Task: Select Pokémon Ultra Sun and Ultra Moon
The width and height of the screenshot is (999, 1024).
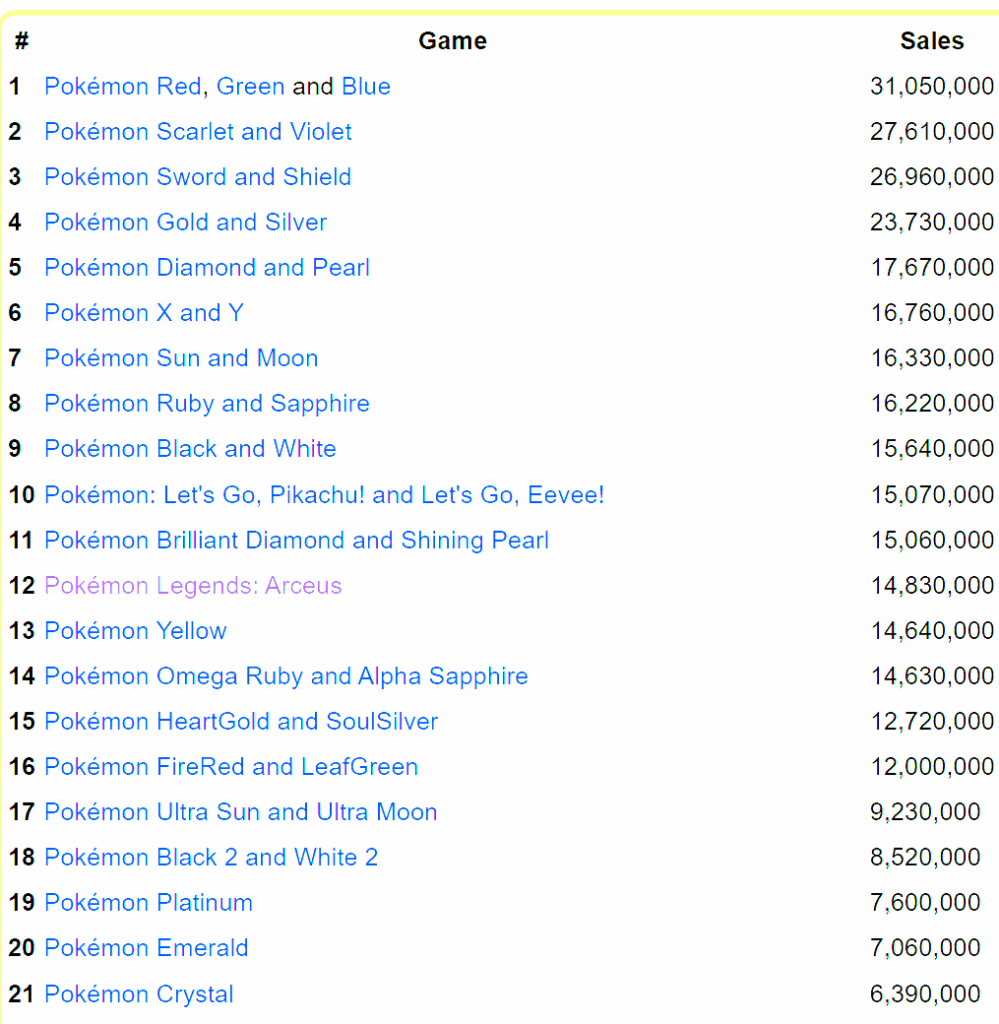Action: [240, 812]
